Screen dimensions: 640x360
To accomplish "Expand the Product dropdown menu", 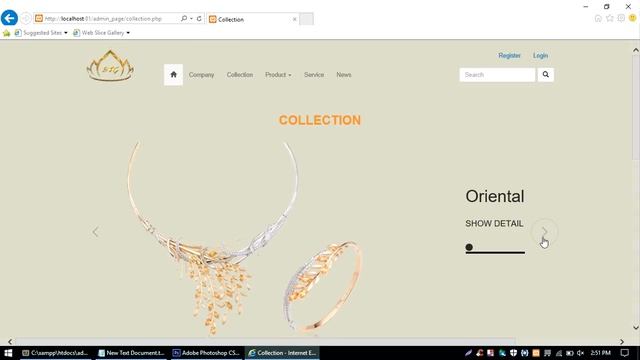I will click(x=278, y=75).
